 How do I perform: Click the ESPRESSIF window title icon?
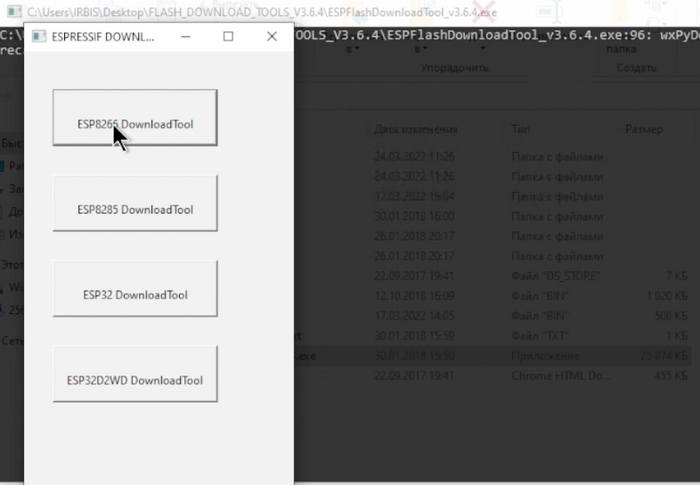click(39, 37)
